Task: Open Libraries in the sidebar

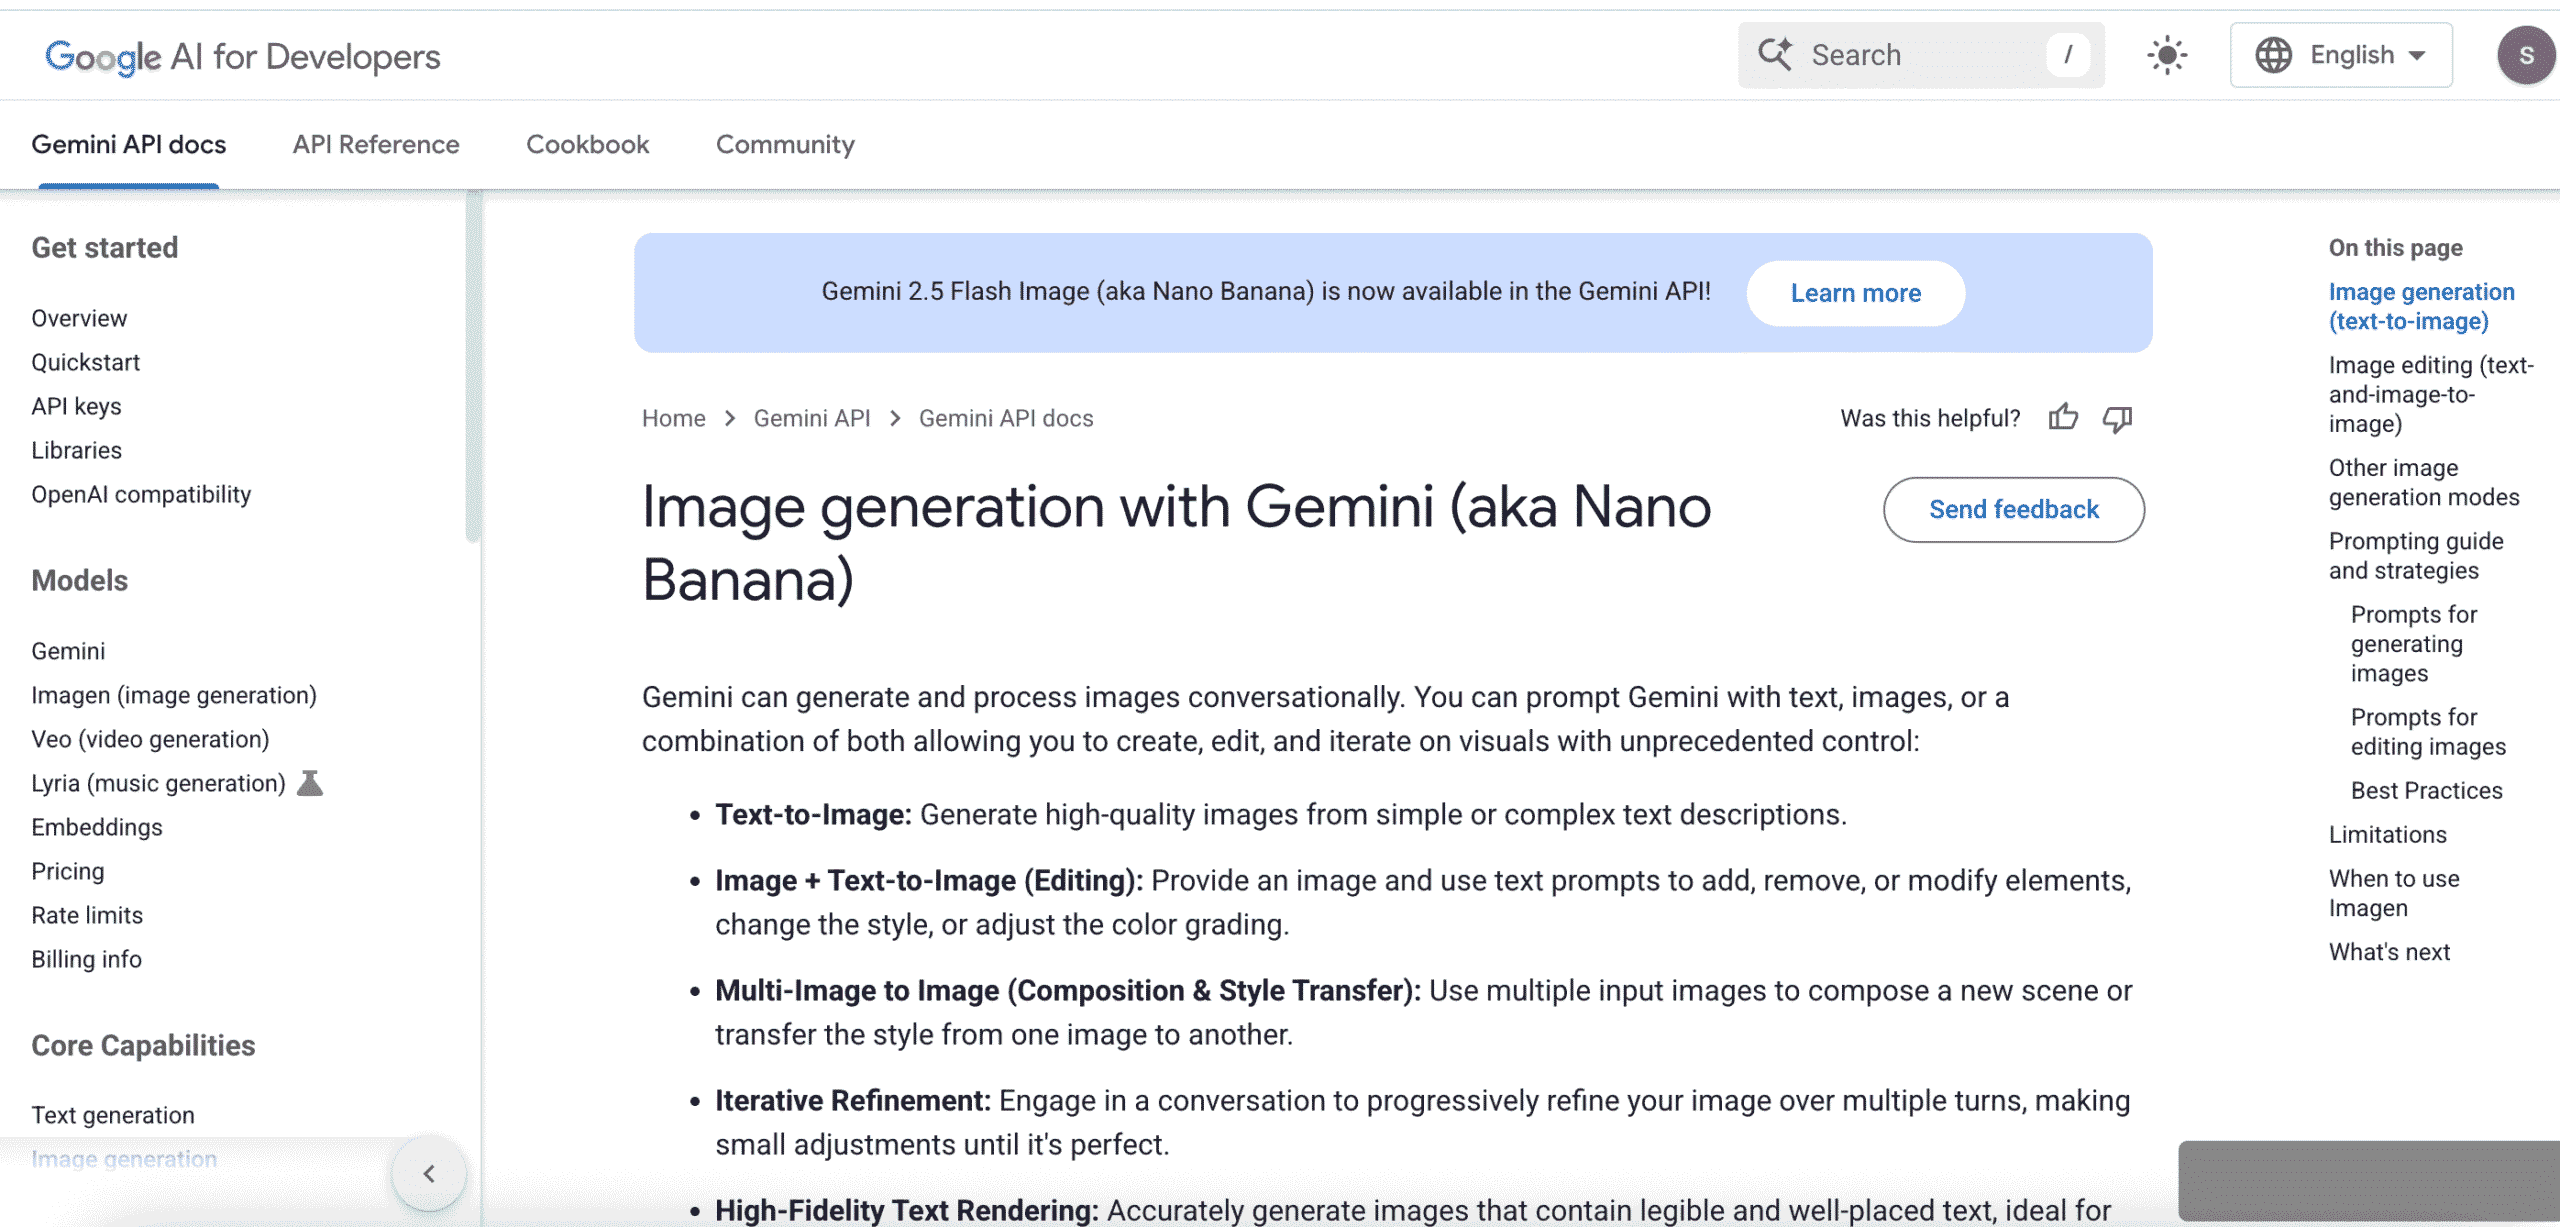Action: (76, 450)
